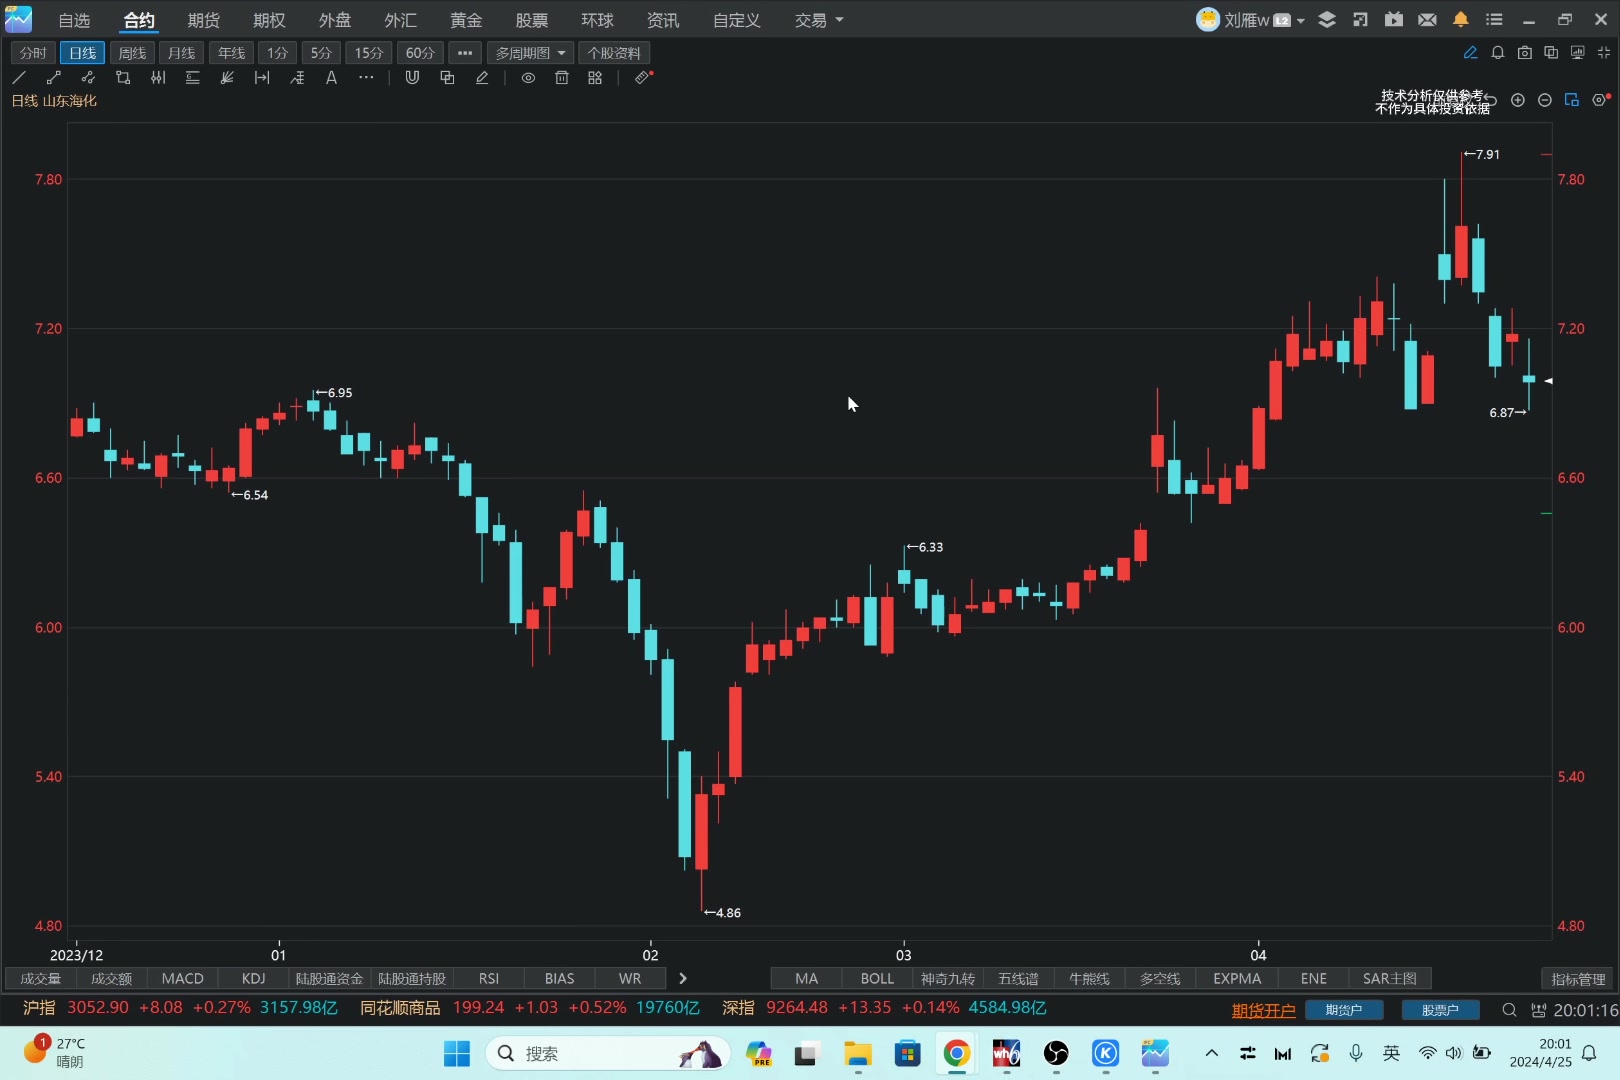The width and height of the screenshot is (1620, 1080).
Task: Select the MACD indicator tab
Action: (x=182, y=979)
